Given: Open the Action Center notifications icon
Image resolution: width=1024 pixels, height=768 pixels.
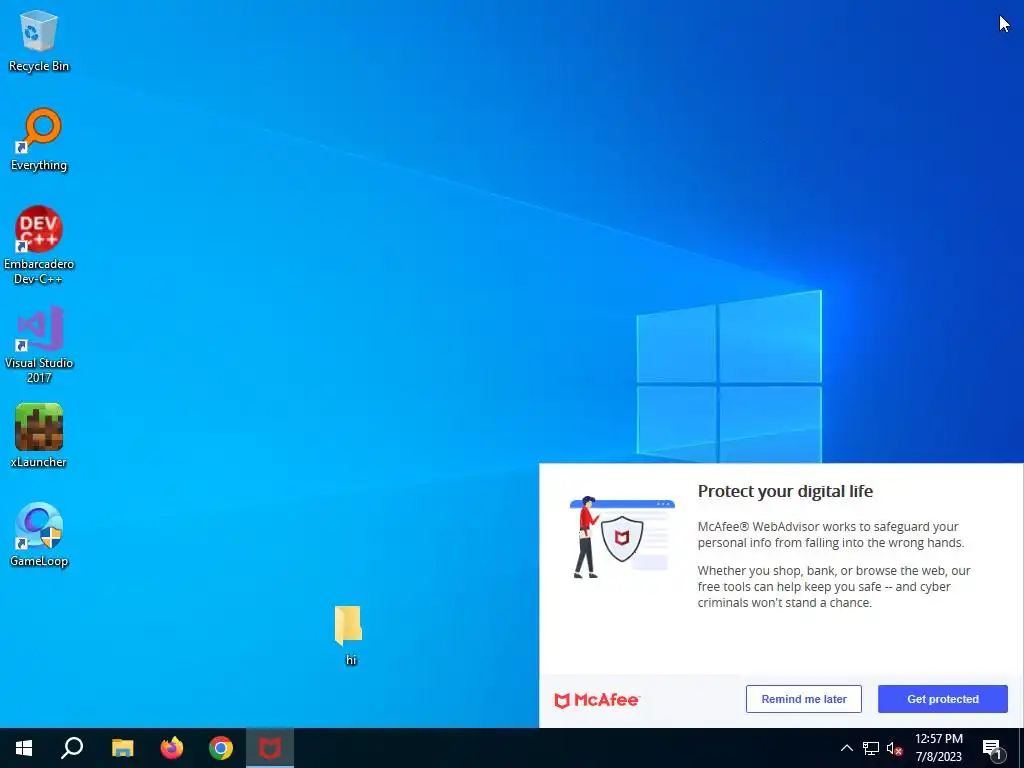Looking at the screenshot, I should (x=992, y=748).
